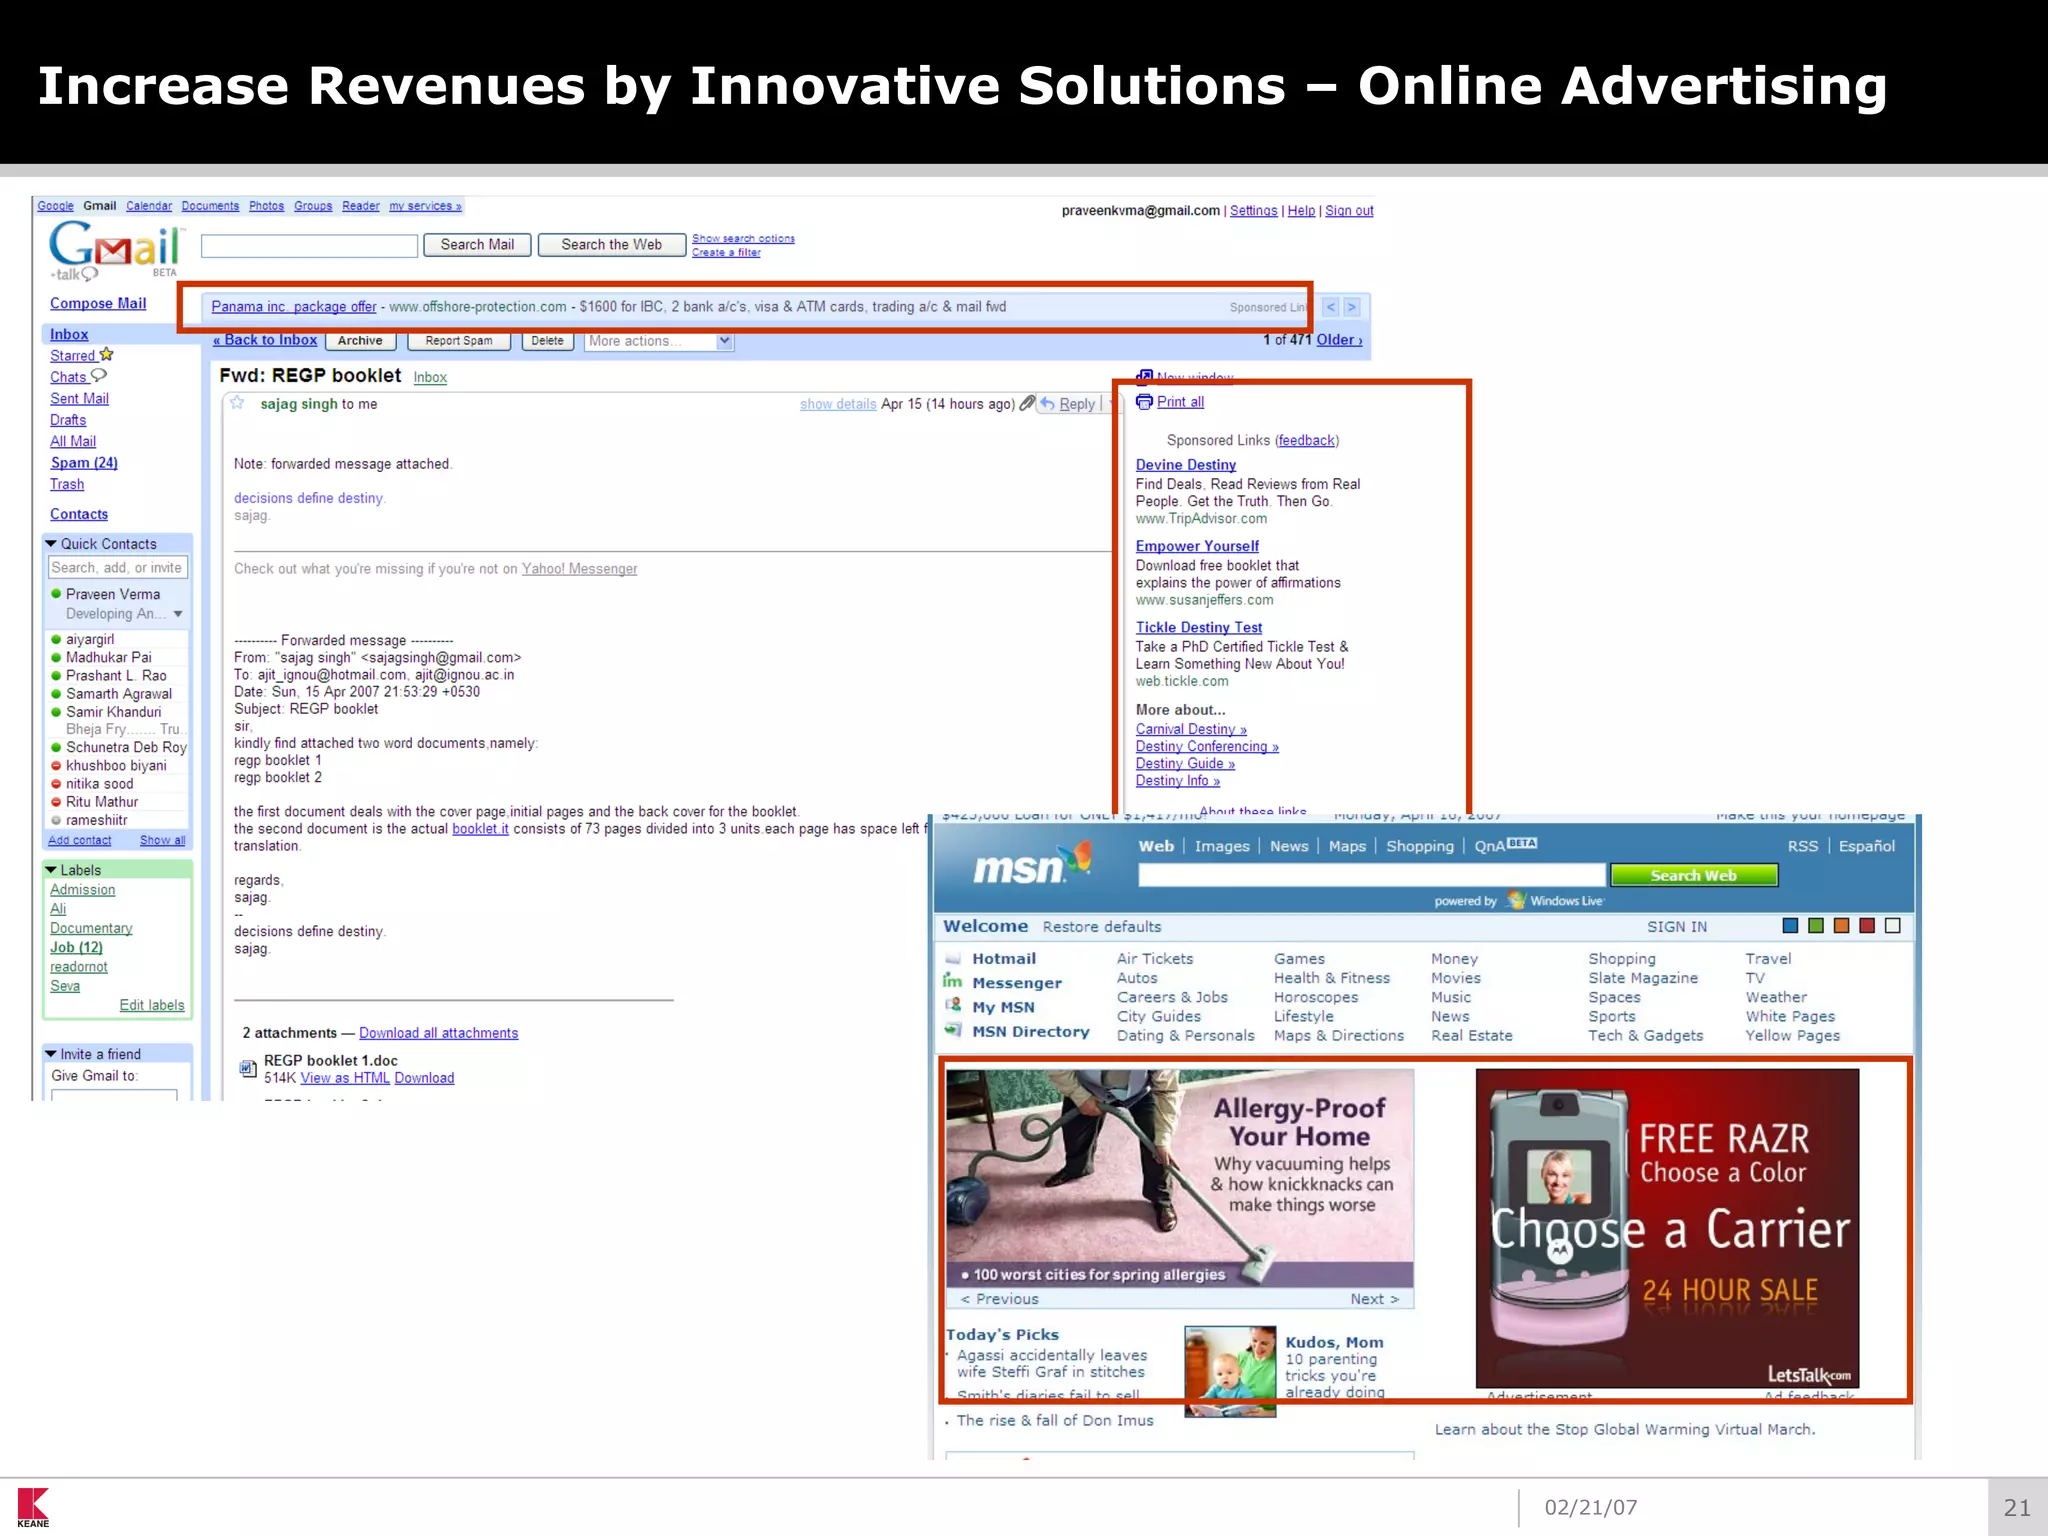Click the Allergy-Proof Your Home image
The height and width of the screenshot is (1536, 2048).
1180,1178
